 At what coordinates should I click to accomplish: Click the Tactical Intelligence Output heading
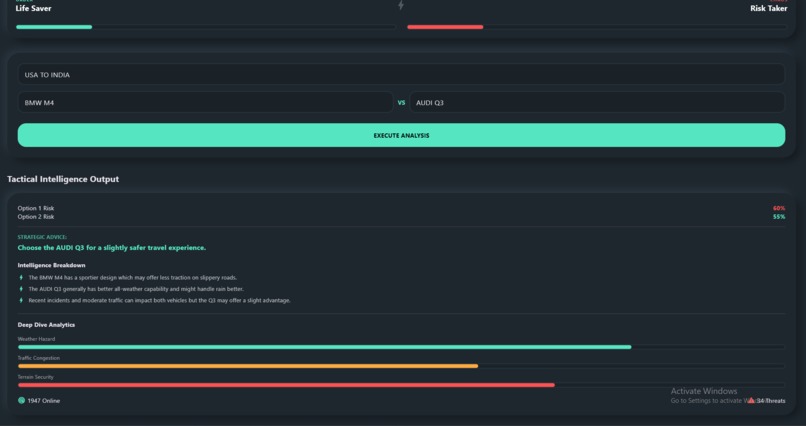63,179
